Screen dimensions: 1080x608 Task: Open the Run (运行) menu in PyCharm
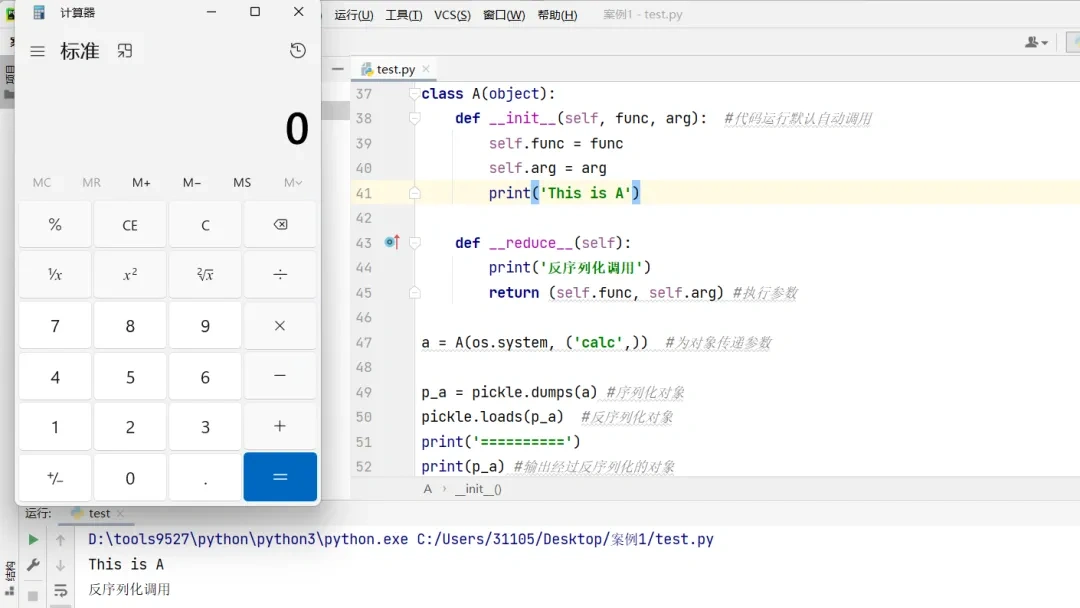point(354,14)
